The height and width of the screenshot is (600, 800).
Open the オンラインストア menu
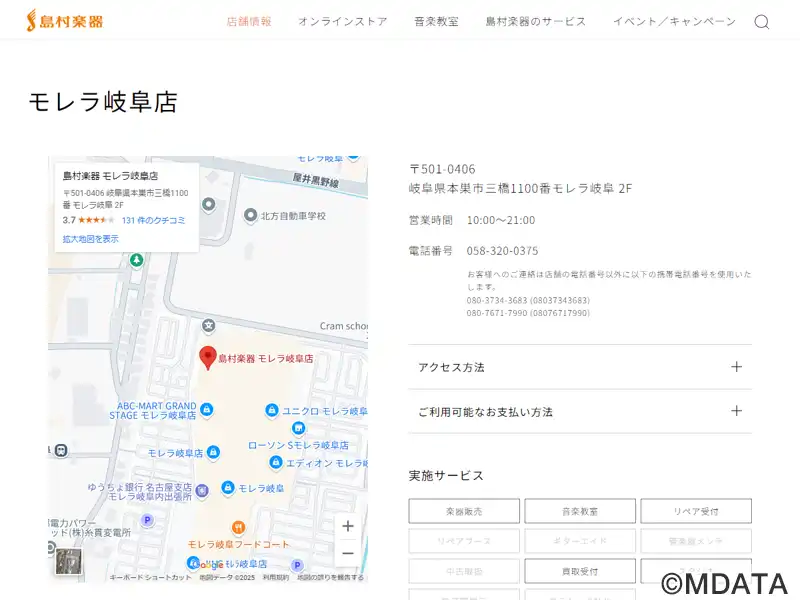coord(343,21)
